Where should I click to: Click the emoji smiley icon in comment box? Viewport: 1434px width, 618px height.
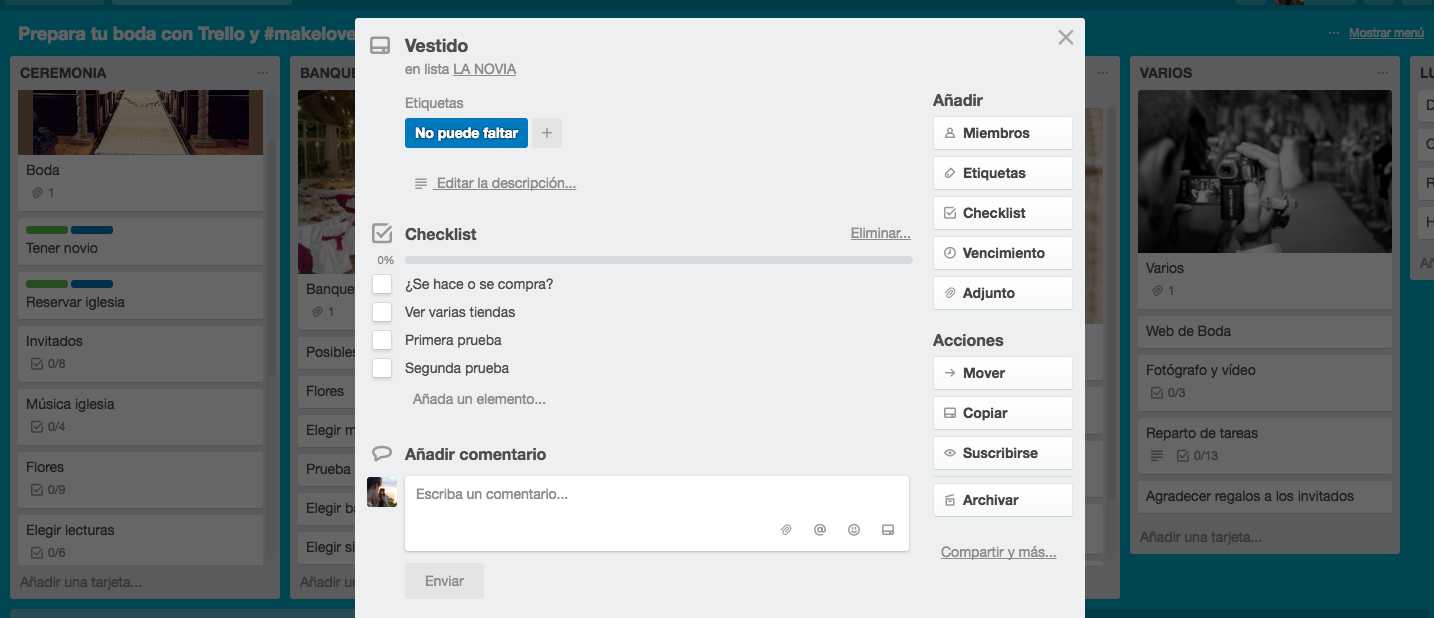[854, 530]
